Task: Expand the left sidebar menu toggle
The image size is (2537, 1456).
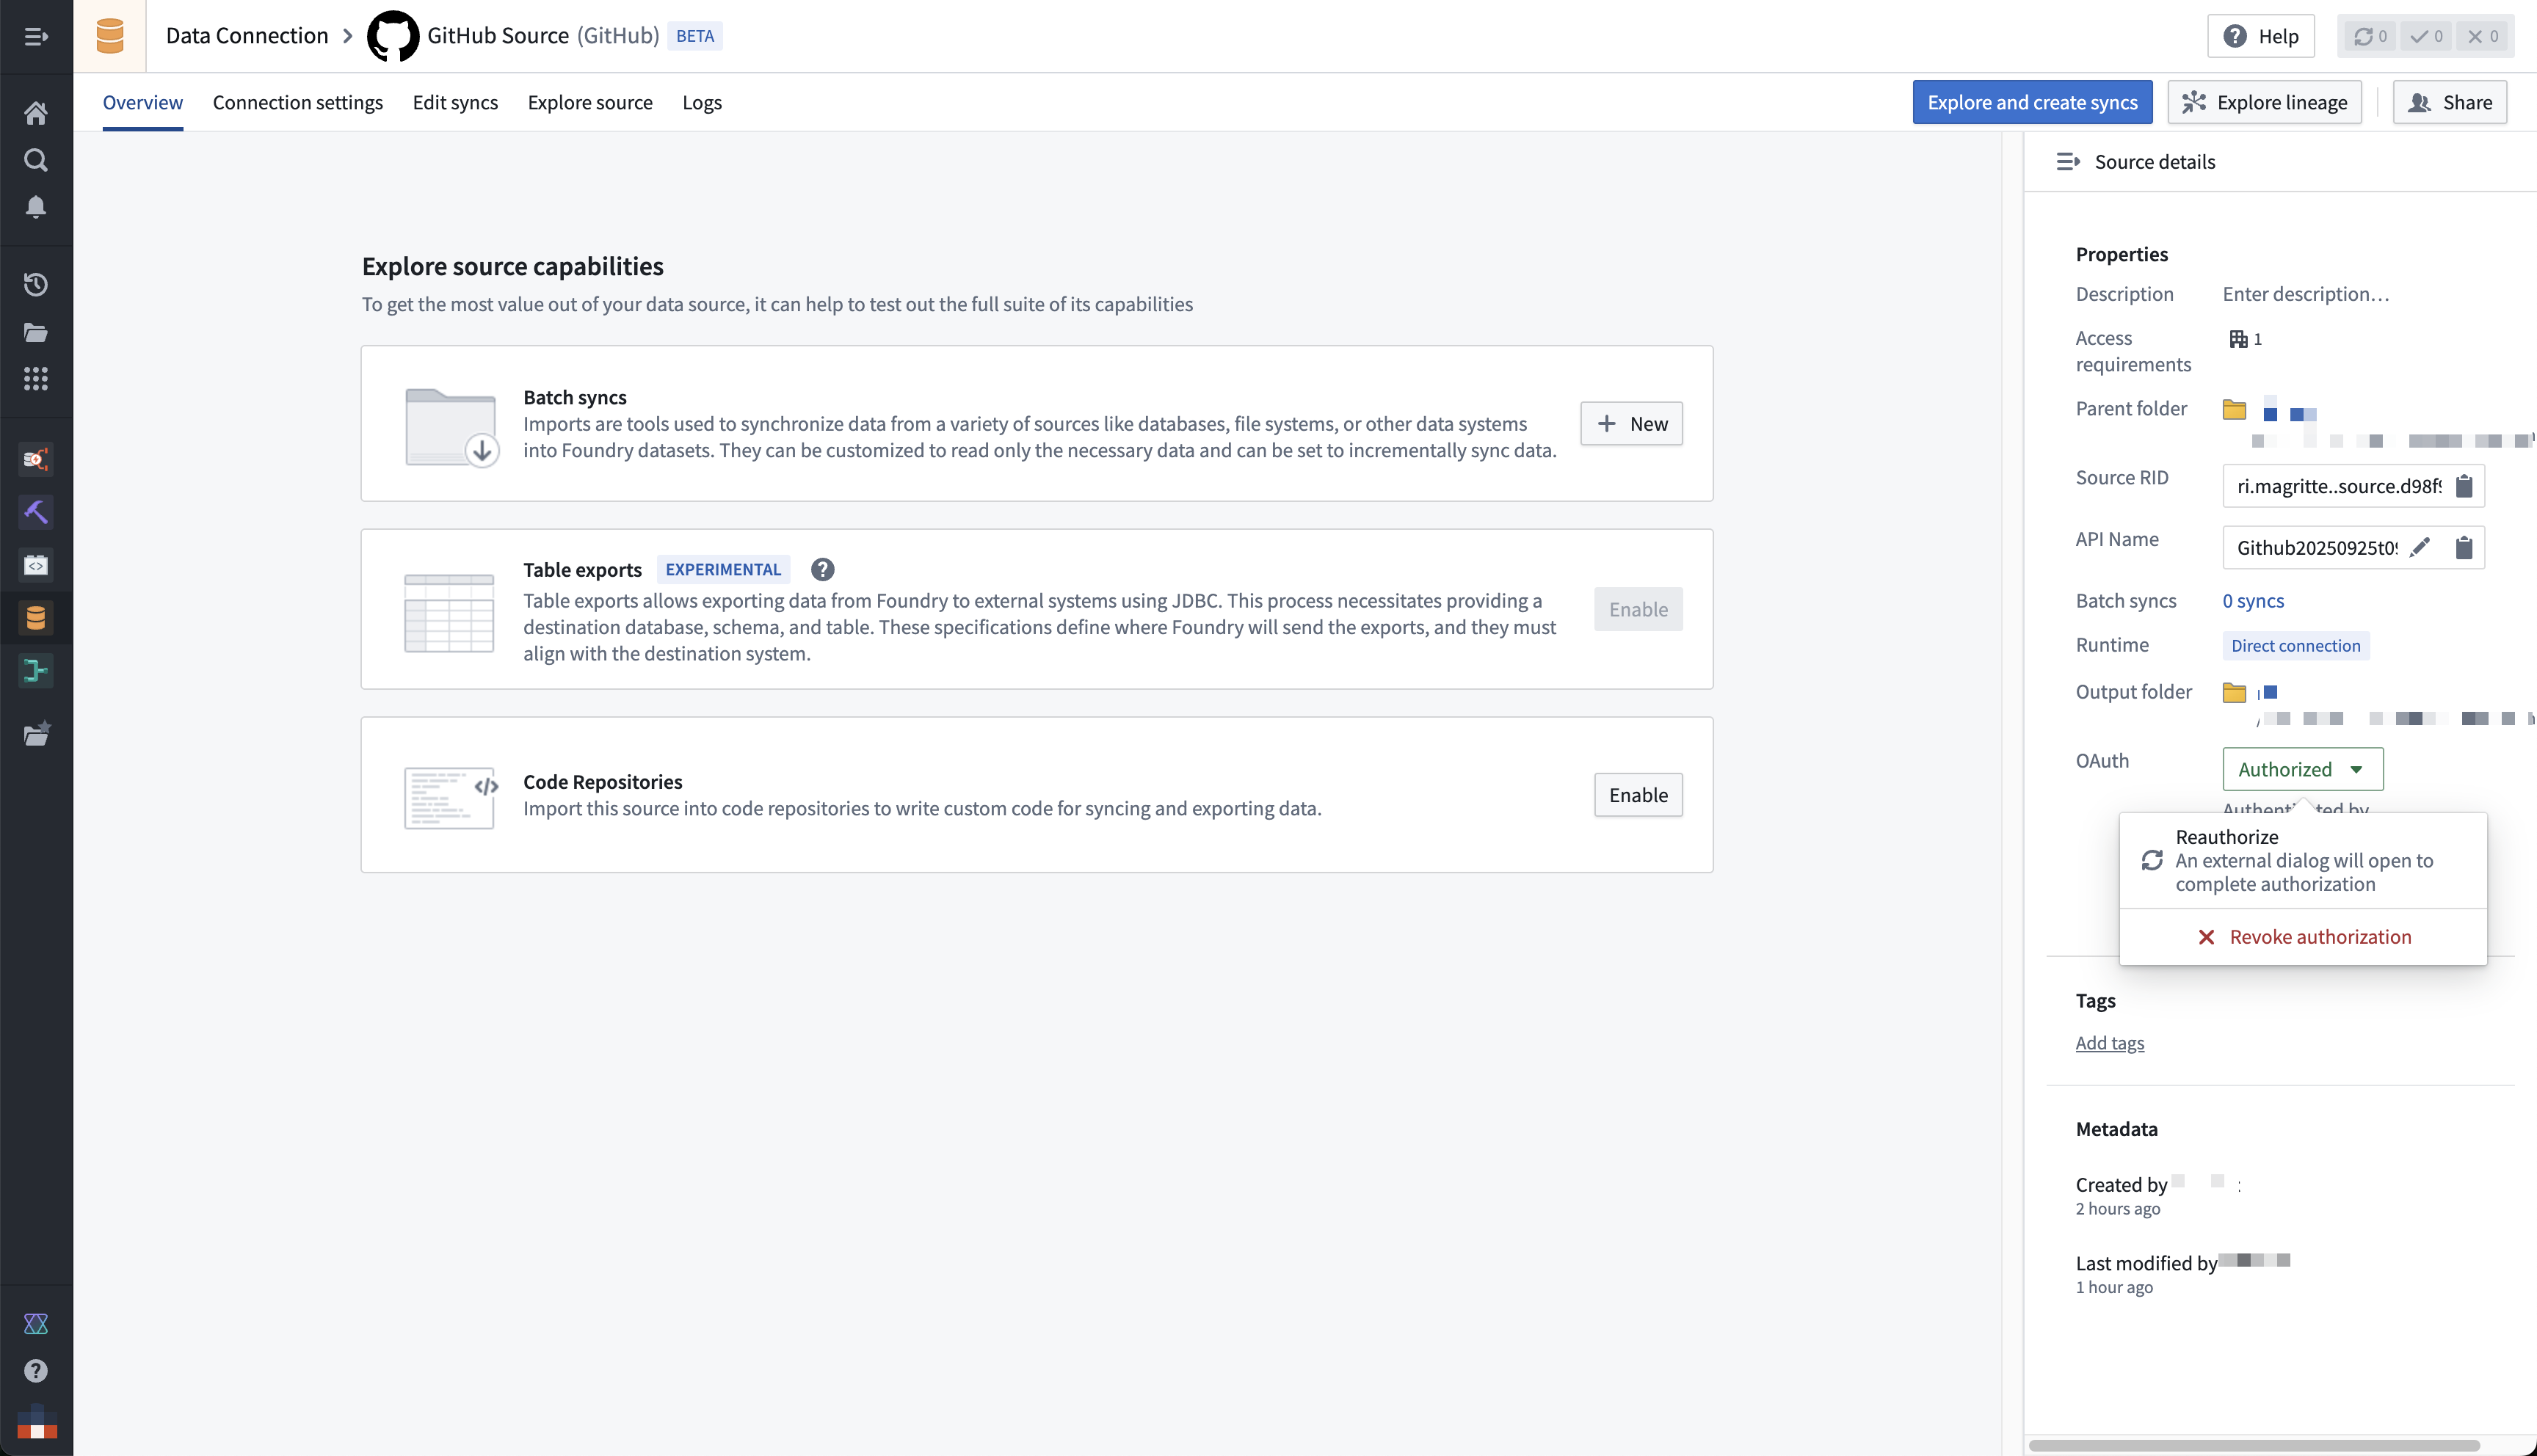Action: pyautogui.click(x=36, y=36)
